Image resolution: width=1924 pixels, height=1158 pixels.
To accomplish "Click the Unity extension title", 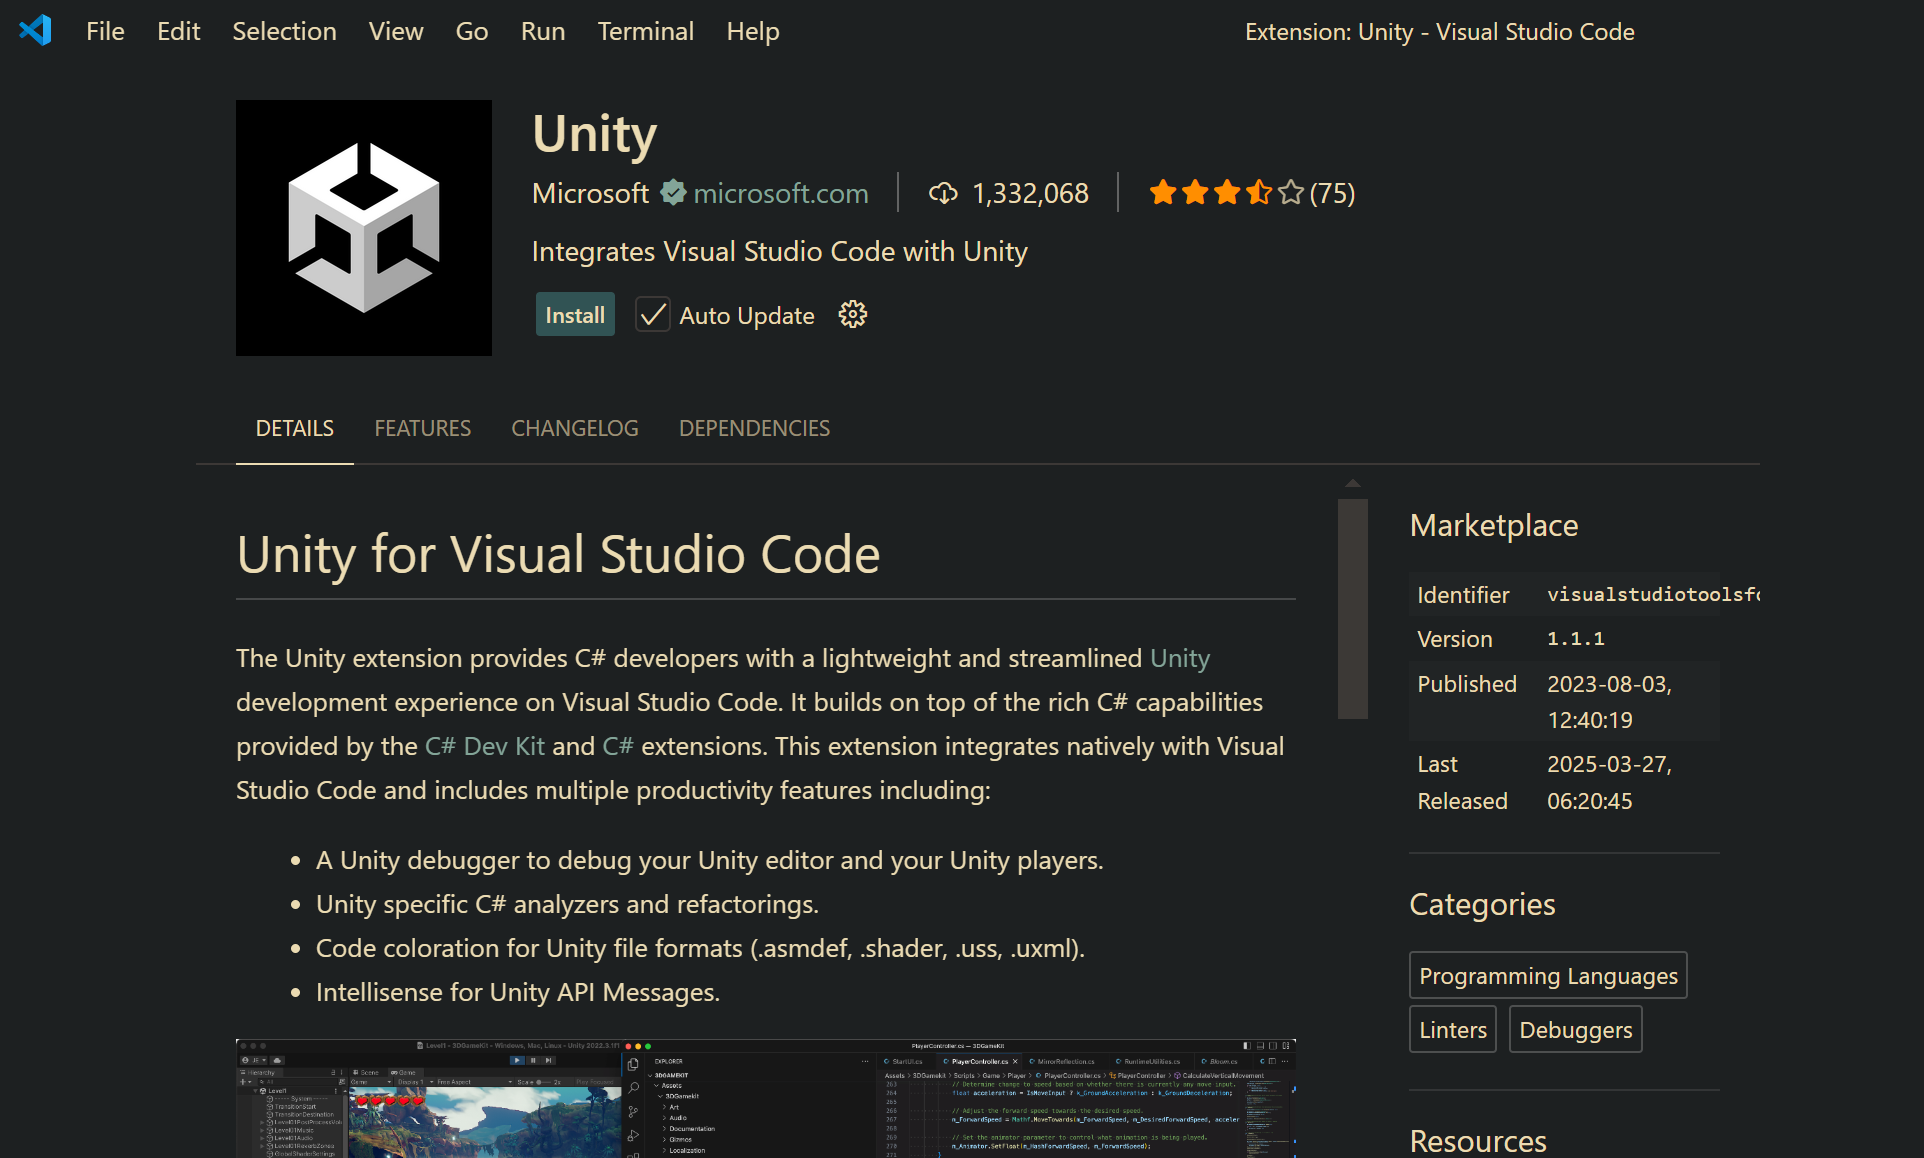I will point(594,134).
